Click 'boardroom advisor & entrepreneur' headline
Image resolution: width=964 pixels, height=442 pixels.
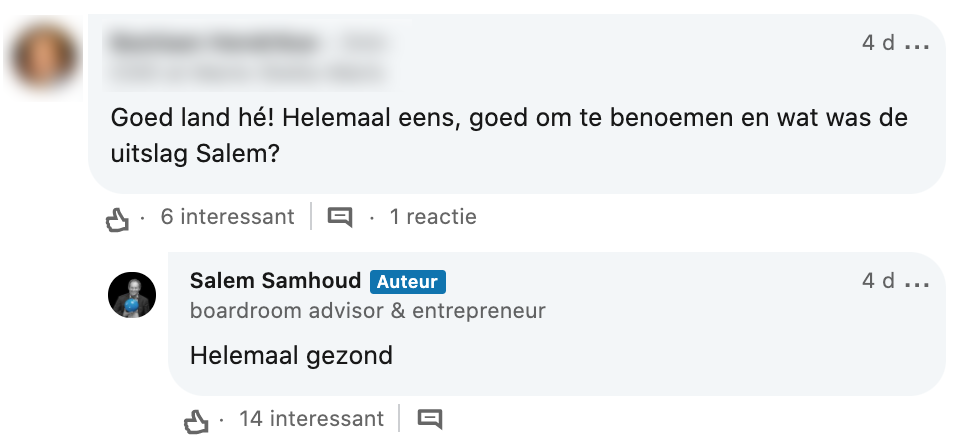367,310
